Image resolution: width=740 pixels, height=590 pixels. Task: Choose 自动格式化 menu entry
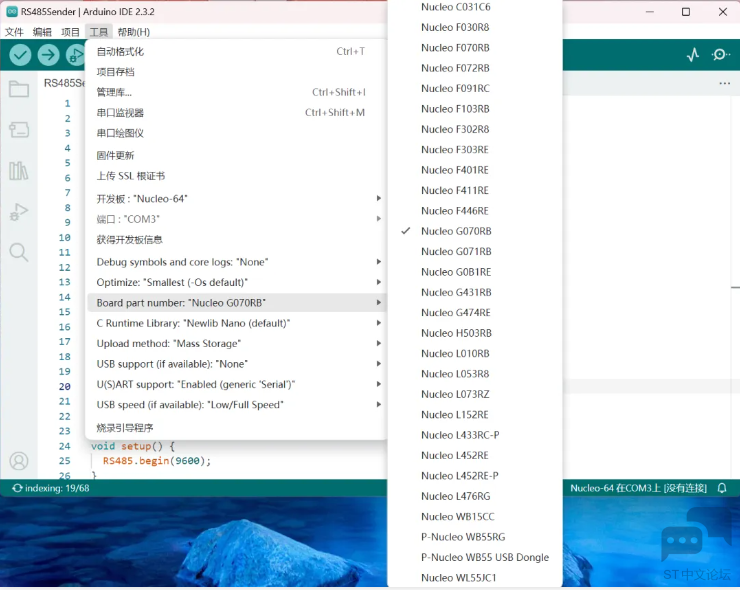pyautogui.click(x=237, y=51)
